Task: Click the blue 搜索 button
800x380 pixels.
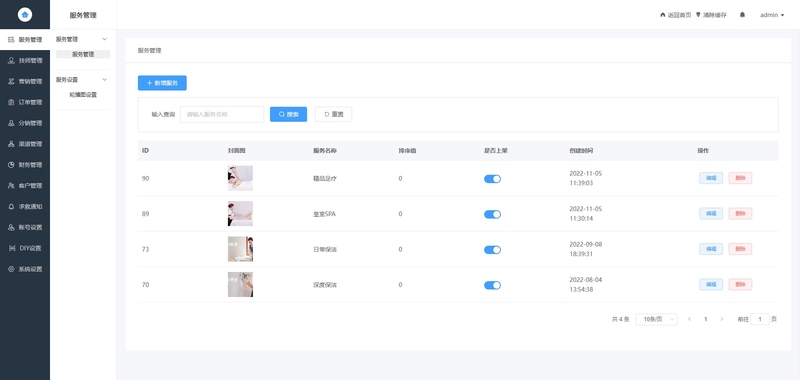Action: point(288,114)
